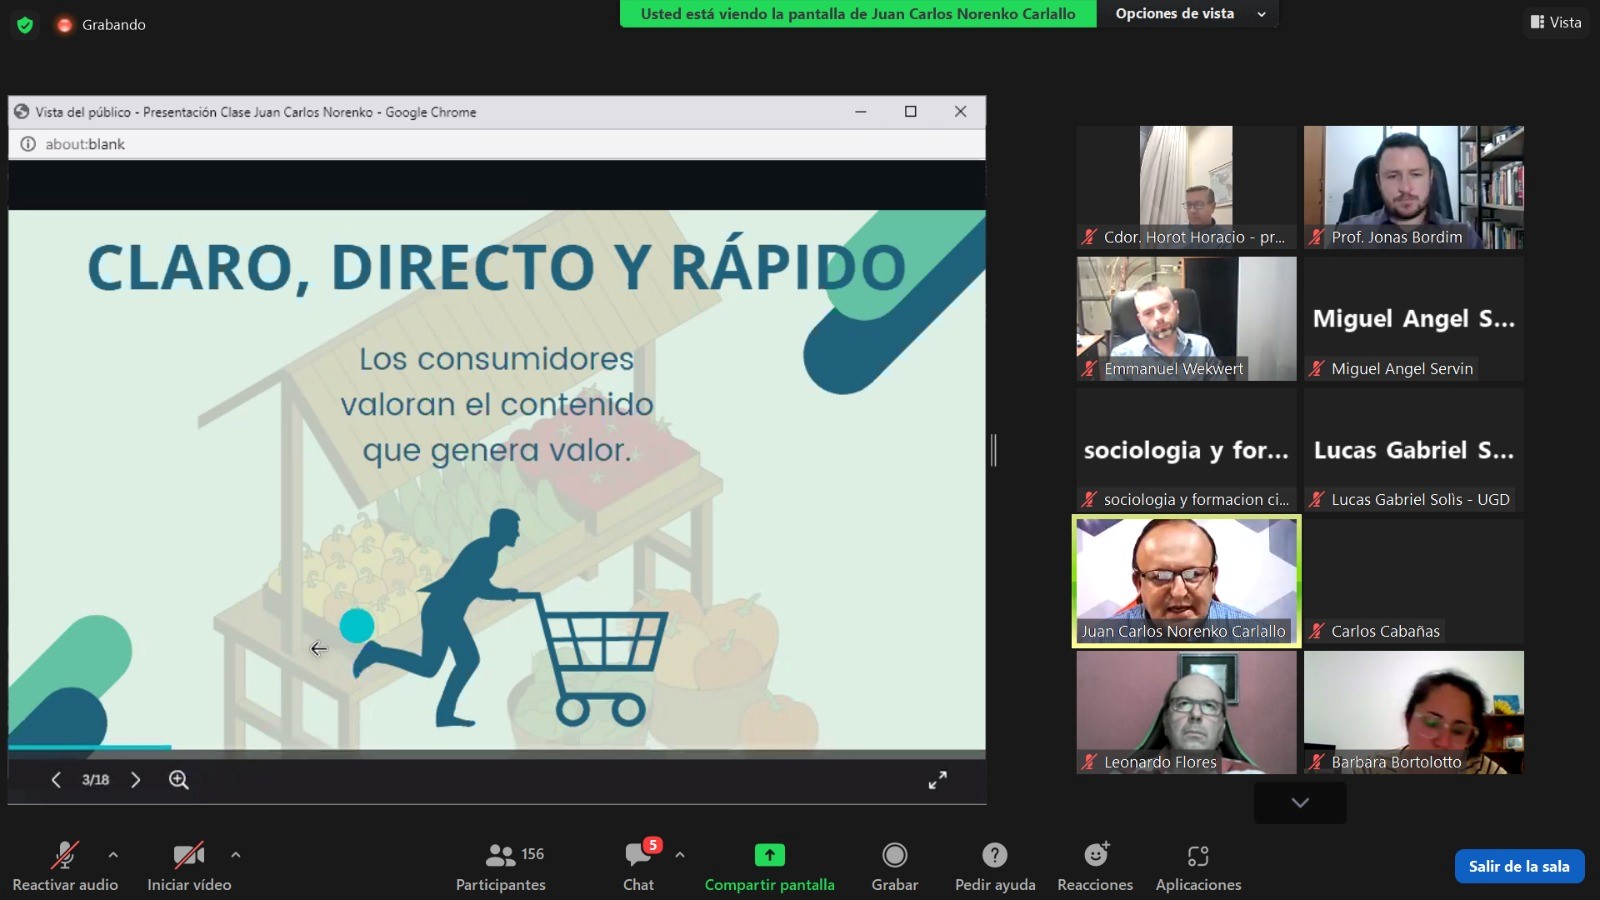
Task: Expand Opciones de vista dropdown
Action: (x=1190, y=14)
